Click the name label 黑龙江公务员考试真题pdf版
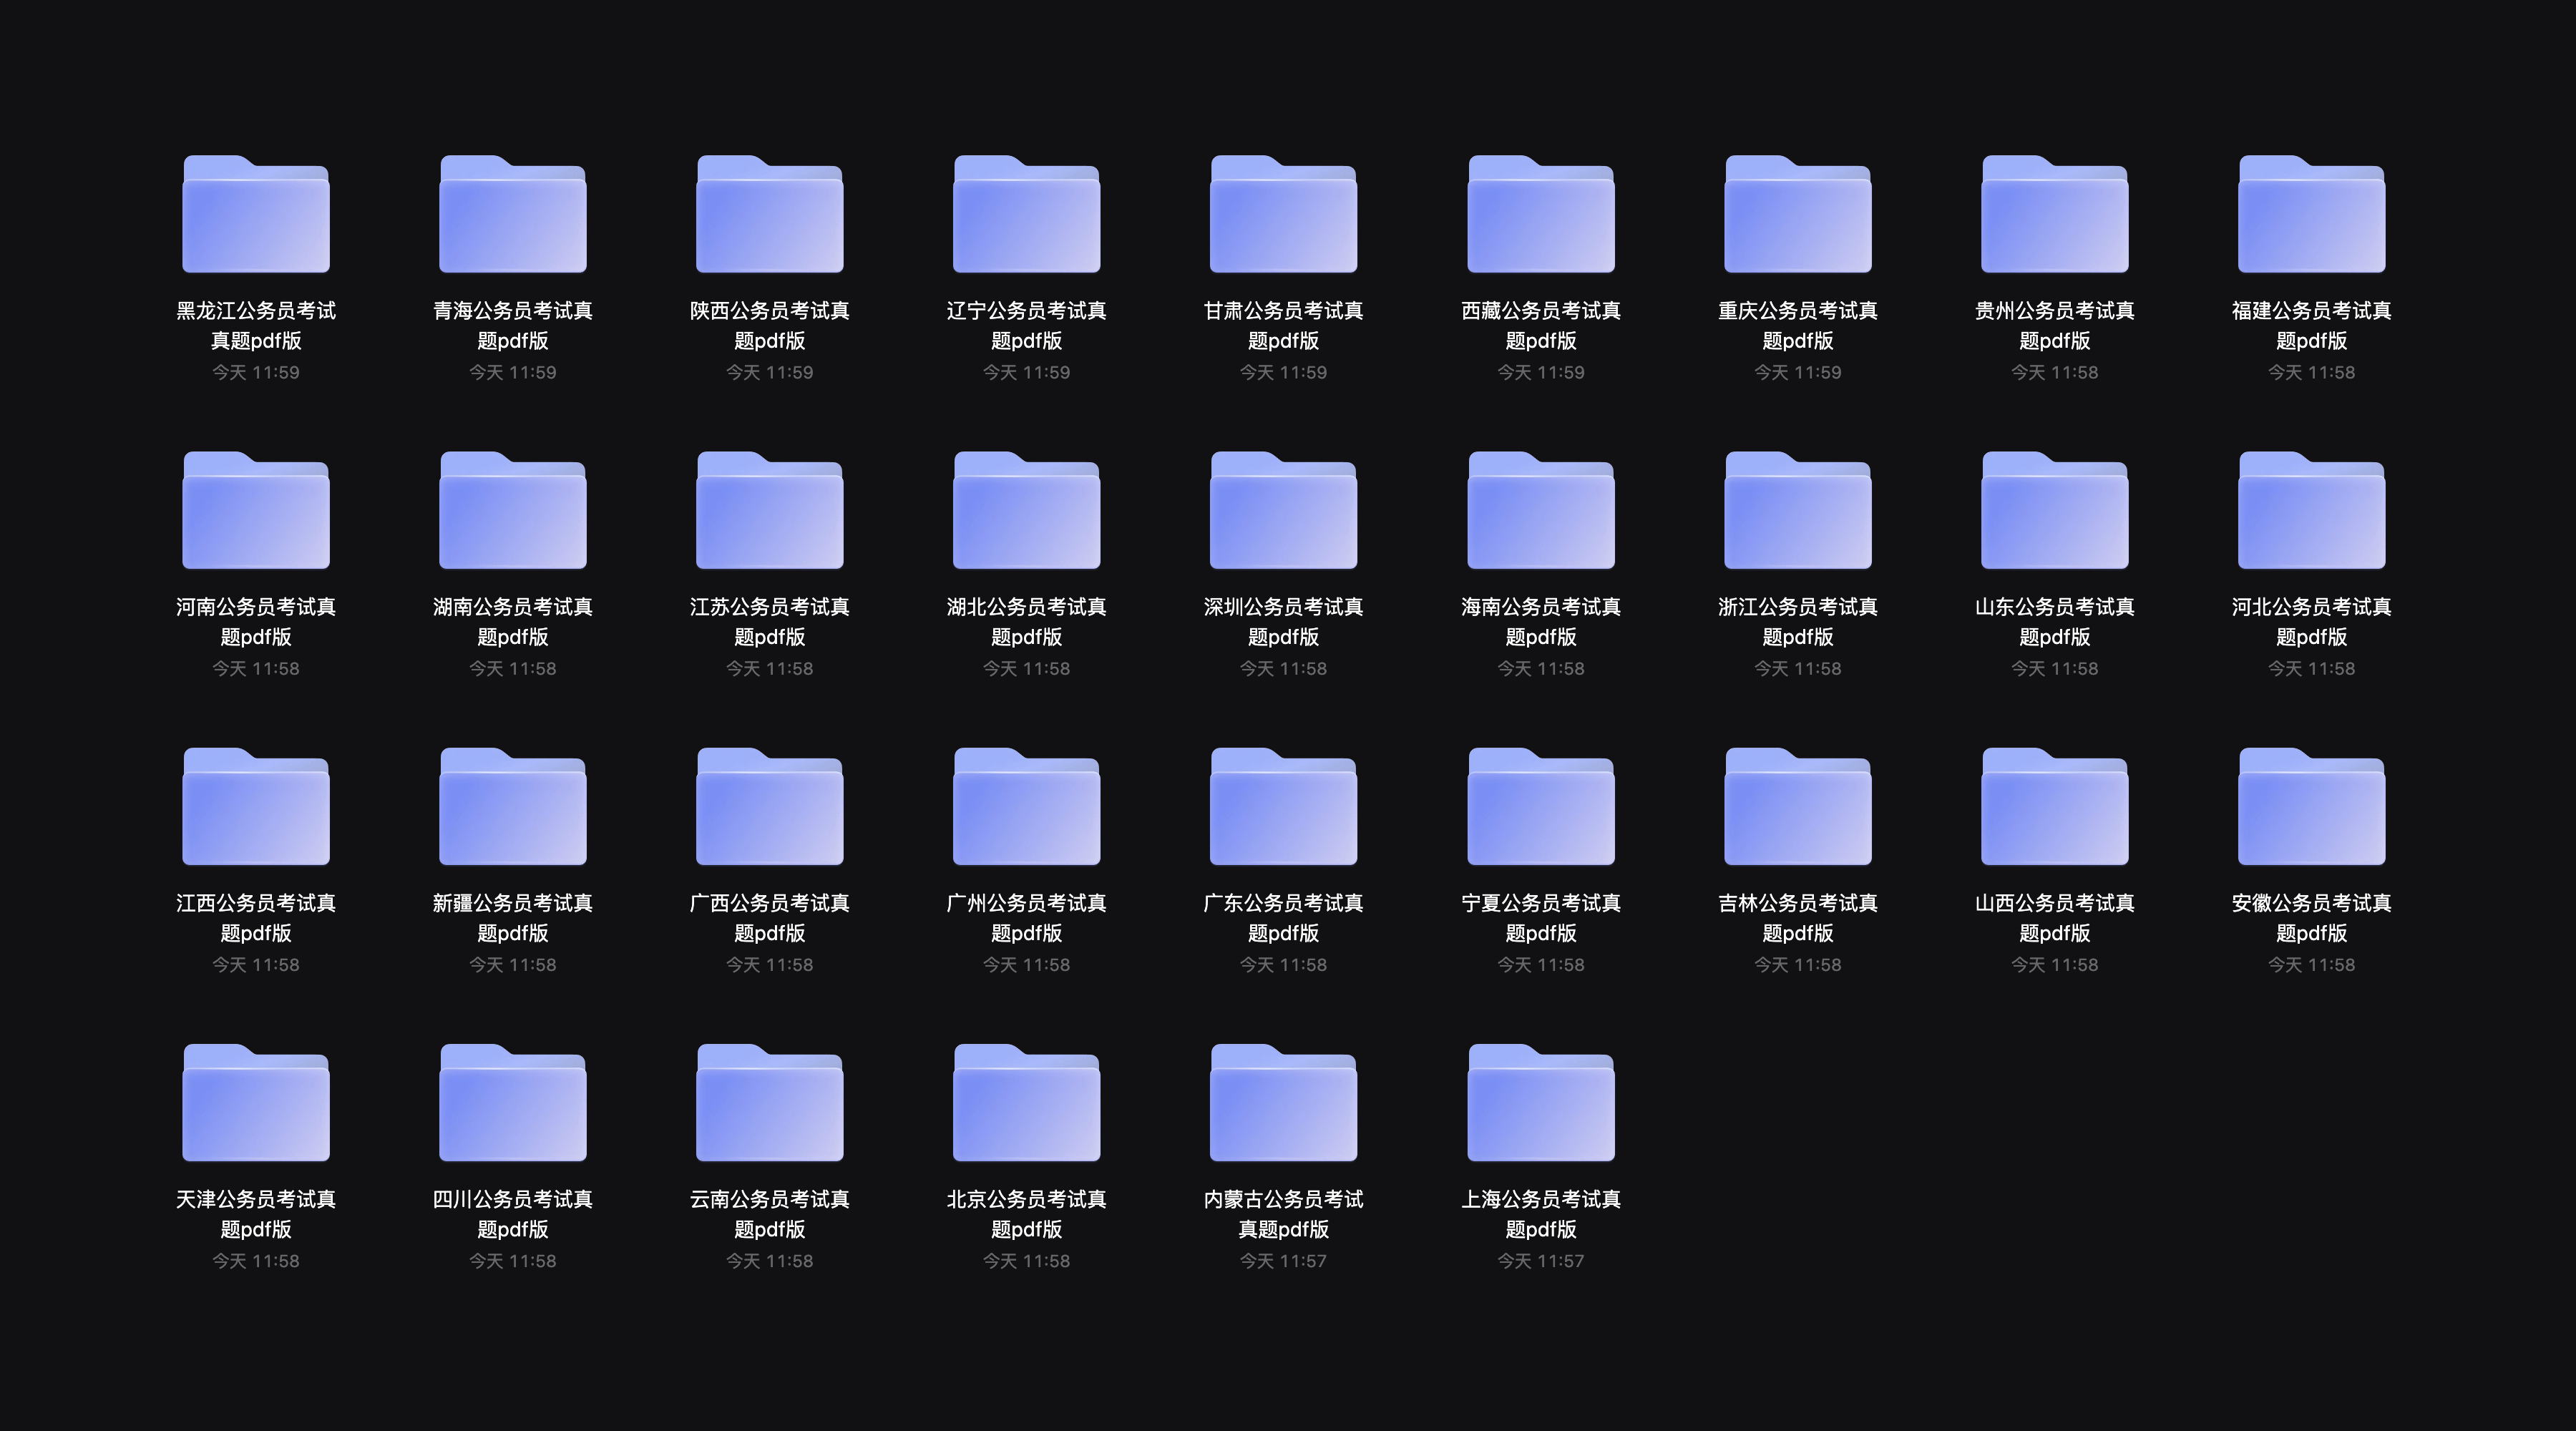Image resolution: width=2576 pixels, height=1431 pixels. 256,325
